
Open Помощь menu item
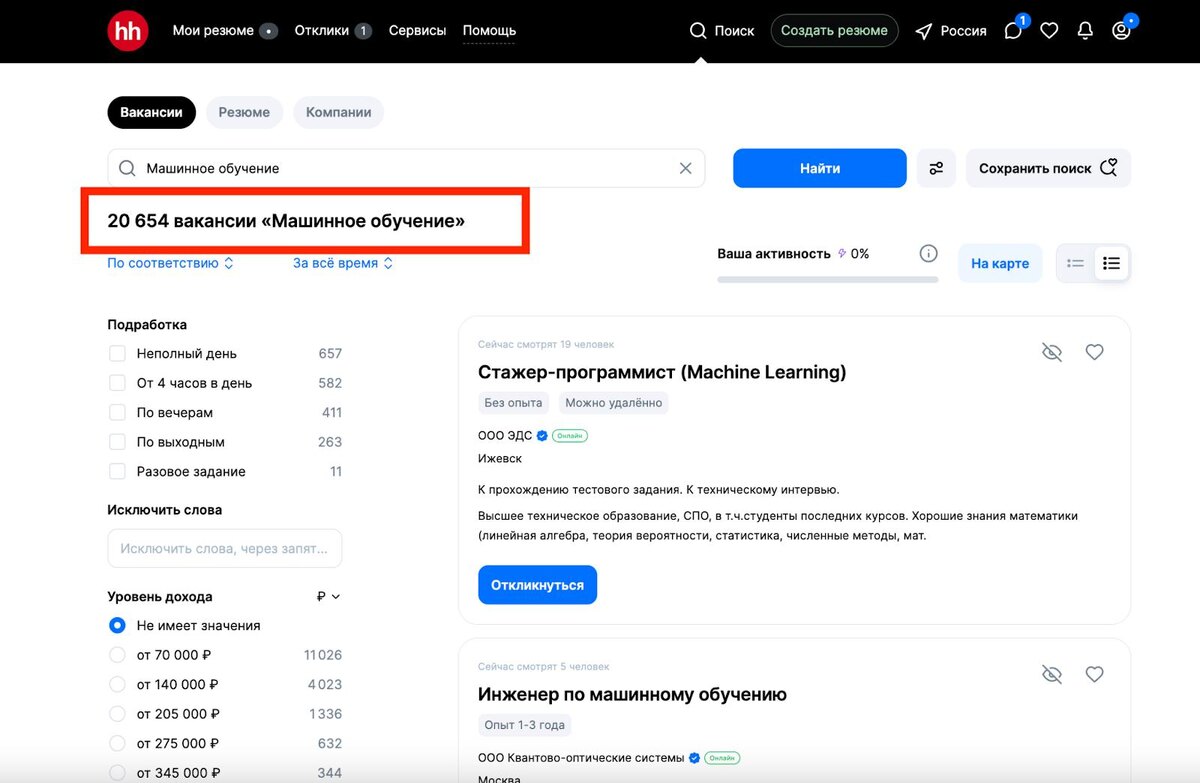tap(489, 30)
